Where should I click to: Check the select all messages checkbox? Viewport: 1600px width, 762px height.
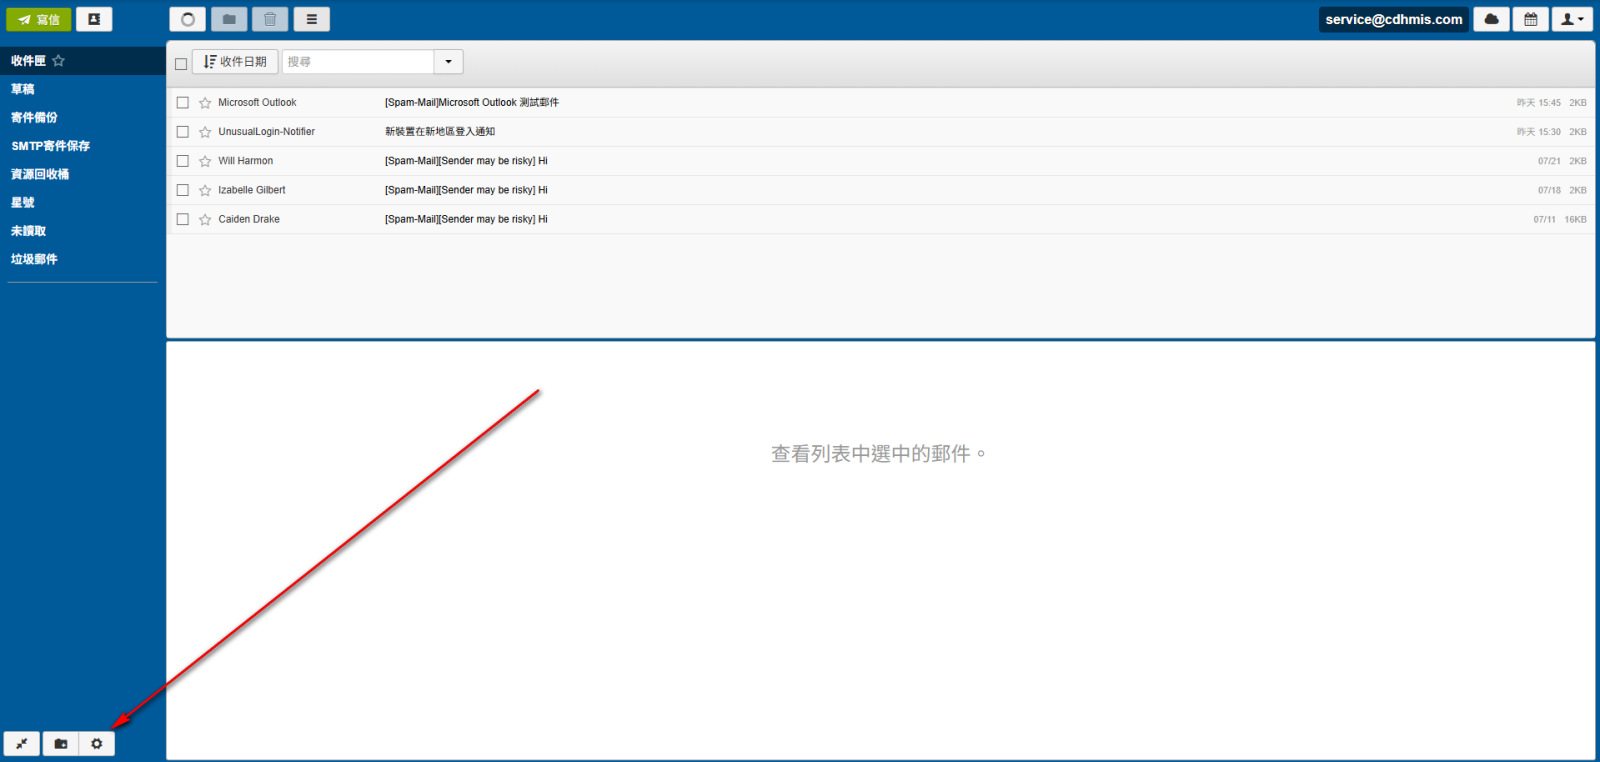click(x=181, y=63)
